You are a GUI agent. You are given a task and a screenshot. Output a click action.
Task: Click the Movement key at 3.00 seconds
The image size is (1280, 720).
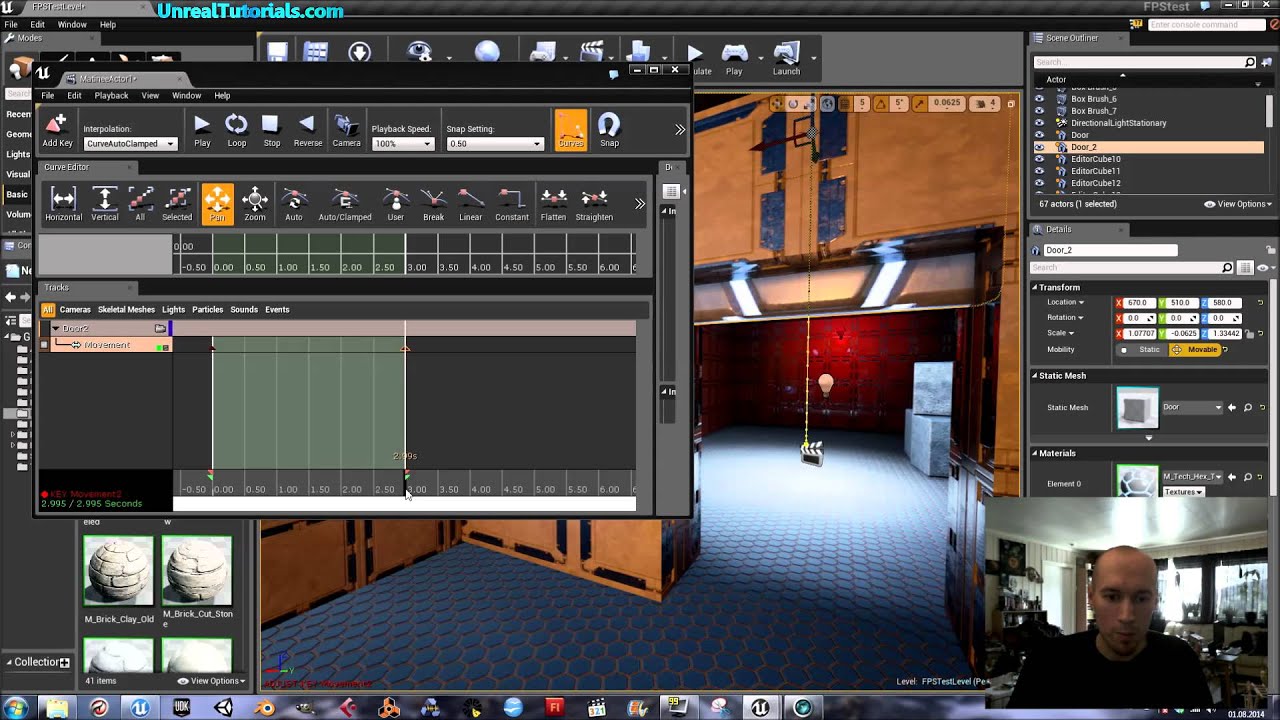click(x=405, y=348)
